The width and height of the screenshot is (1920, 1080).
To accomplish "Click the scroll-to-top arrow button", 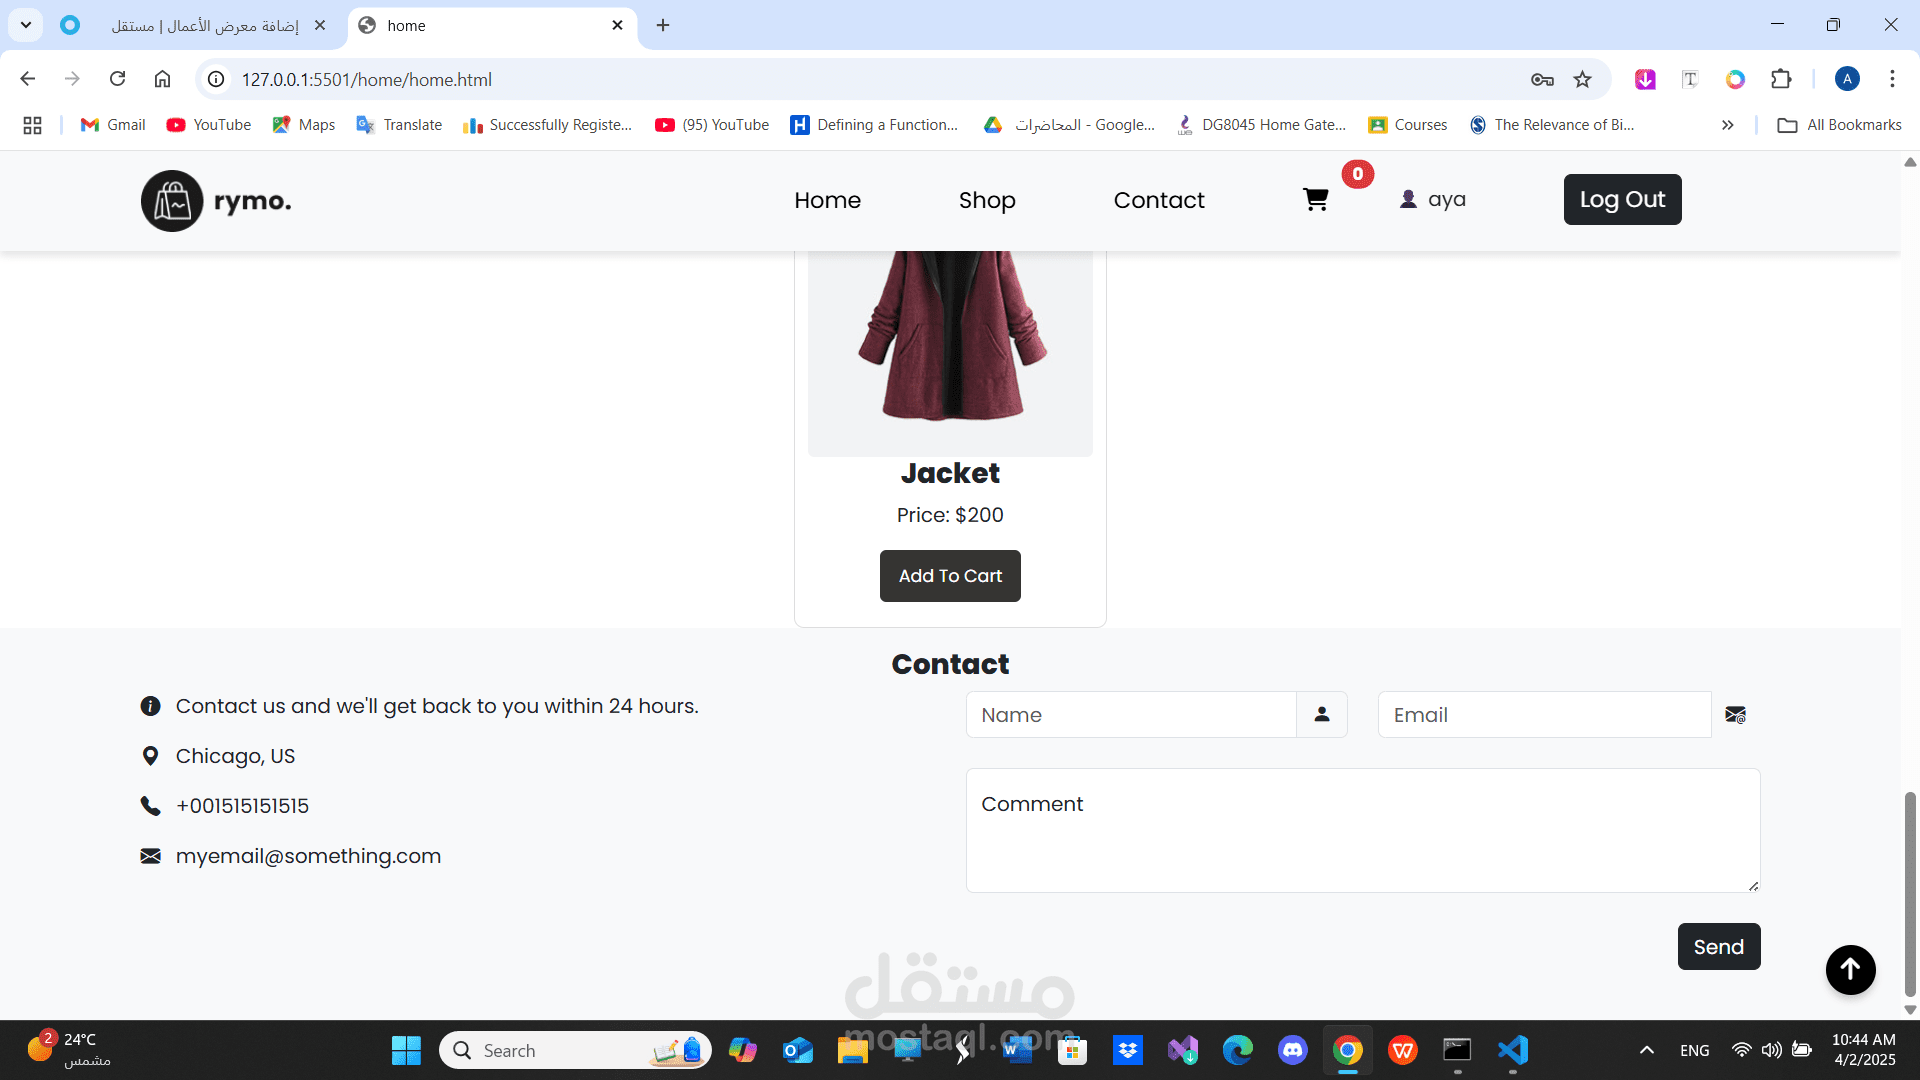I will point(1850,969).
